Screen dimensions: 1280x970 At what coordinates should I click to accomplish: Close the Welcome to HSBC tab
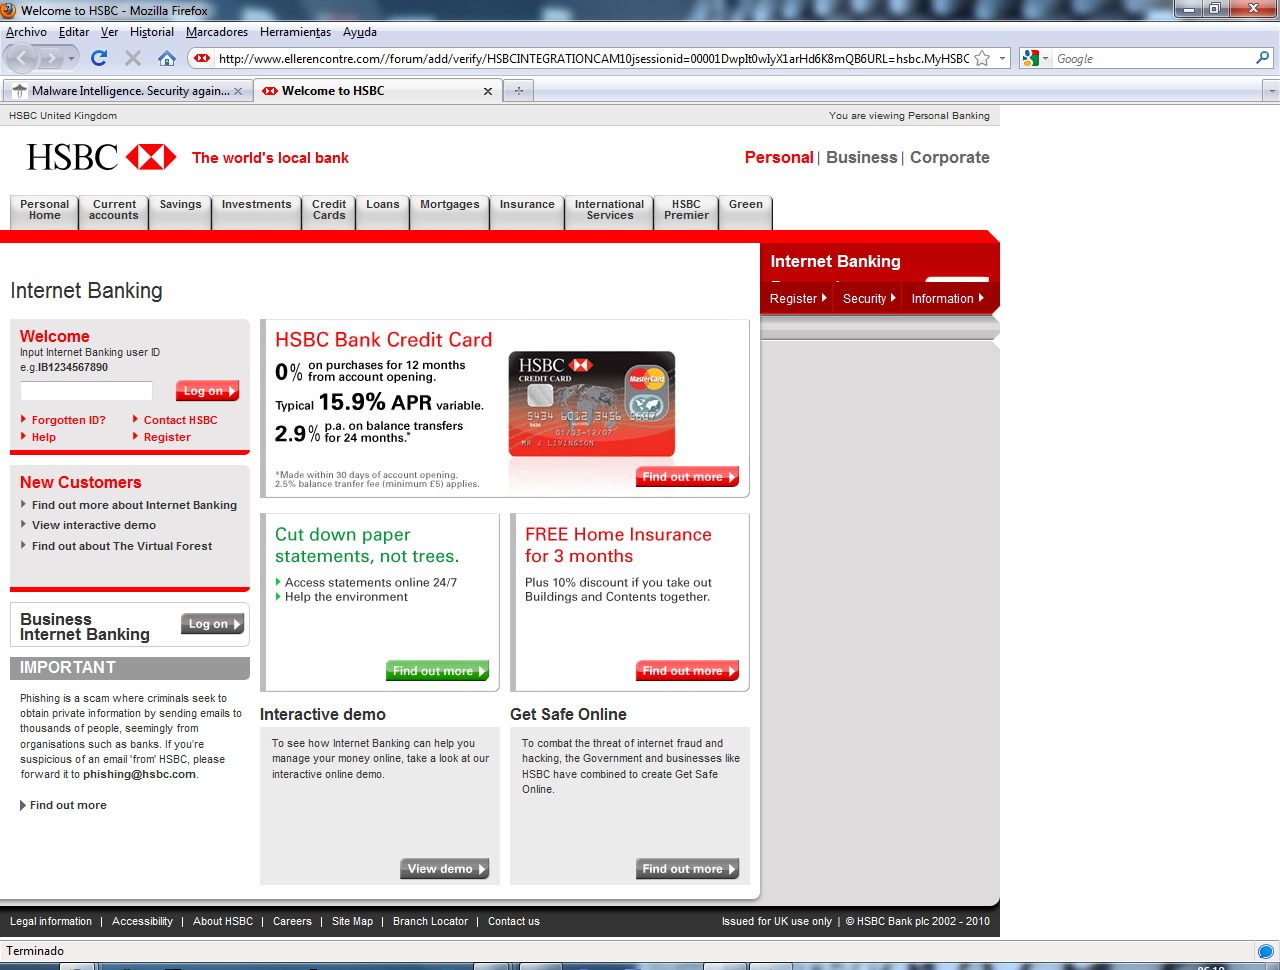click(488, 91)
